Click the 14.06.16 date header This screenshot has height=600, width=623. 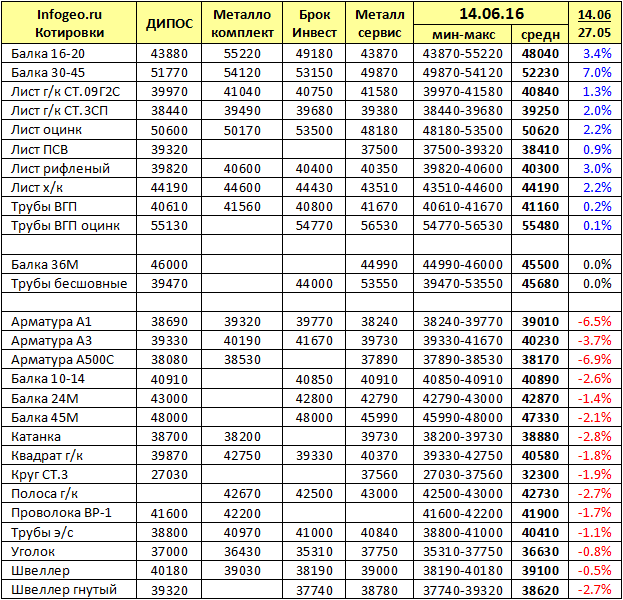tap(491, 14)
